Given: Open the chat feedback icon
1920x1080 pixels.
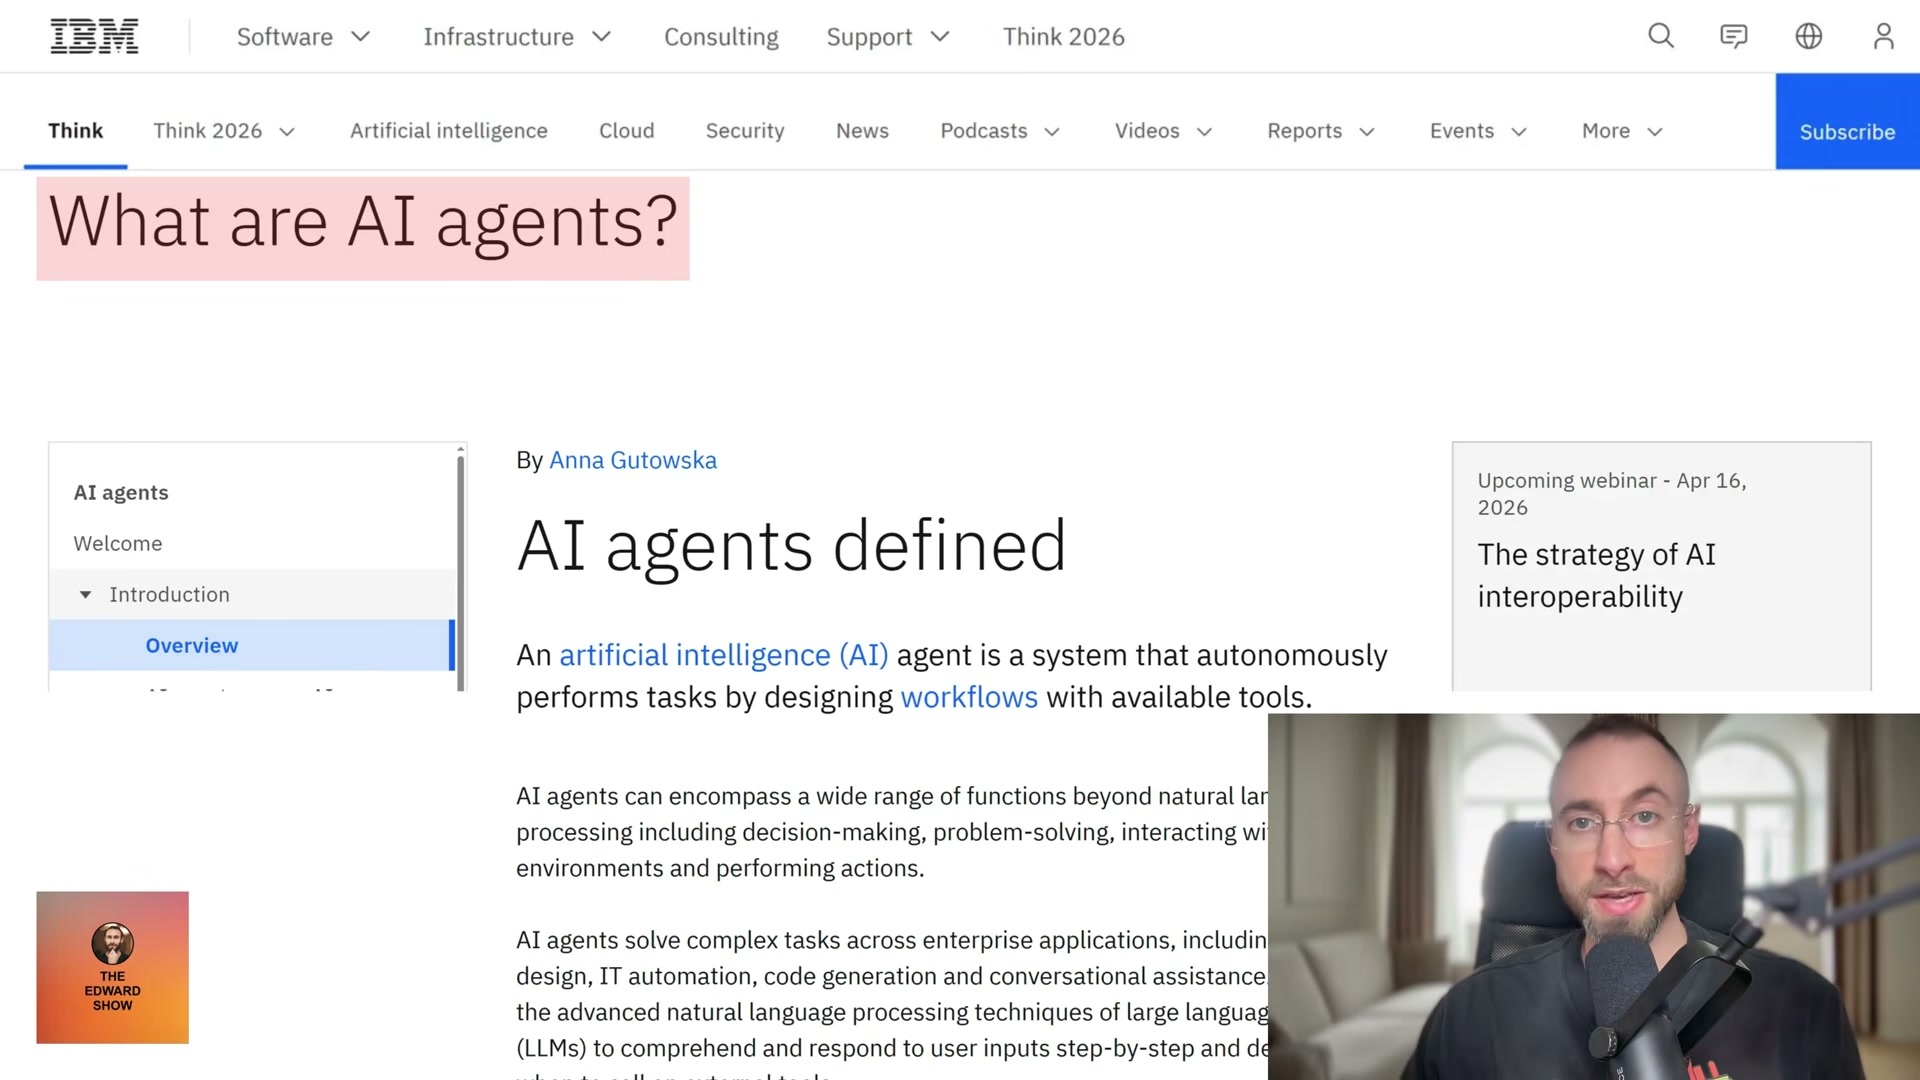Looking at the screenshot, I should click(x=1733, y=36).
